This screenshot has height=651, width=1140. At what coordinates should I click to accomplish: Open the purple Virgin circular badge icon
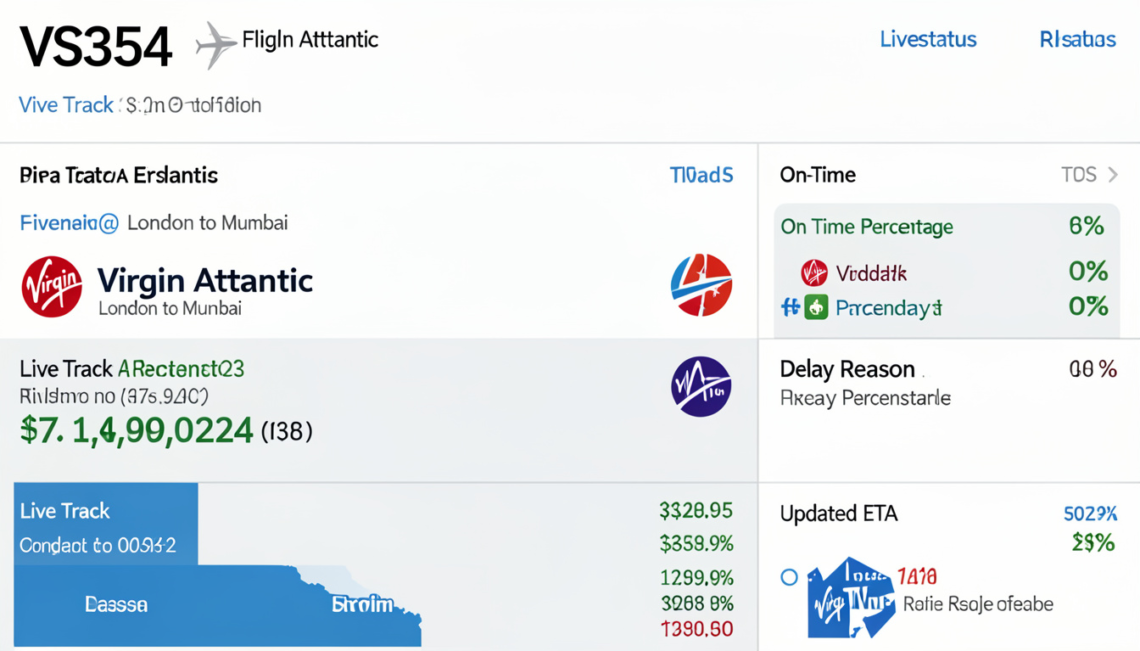(703, 384)
